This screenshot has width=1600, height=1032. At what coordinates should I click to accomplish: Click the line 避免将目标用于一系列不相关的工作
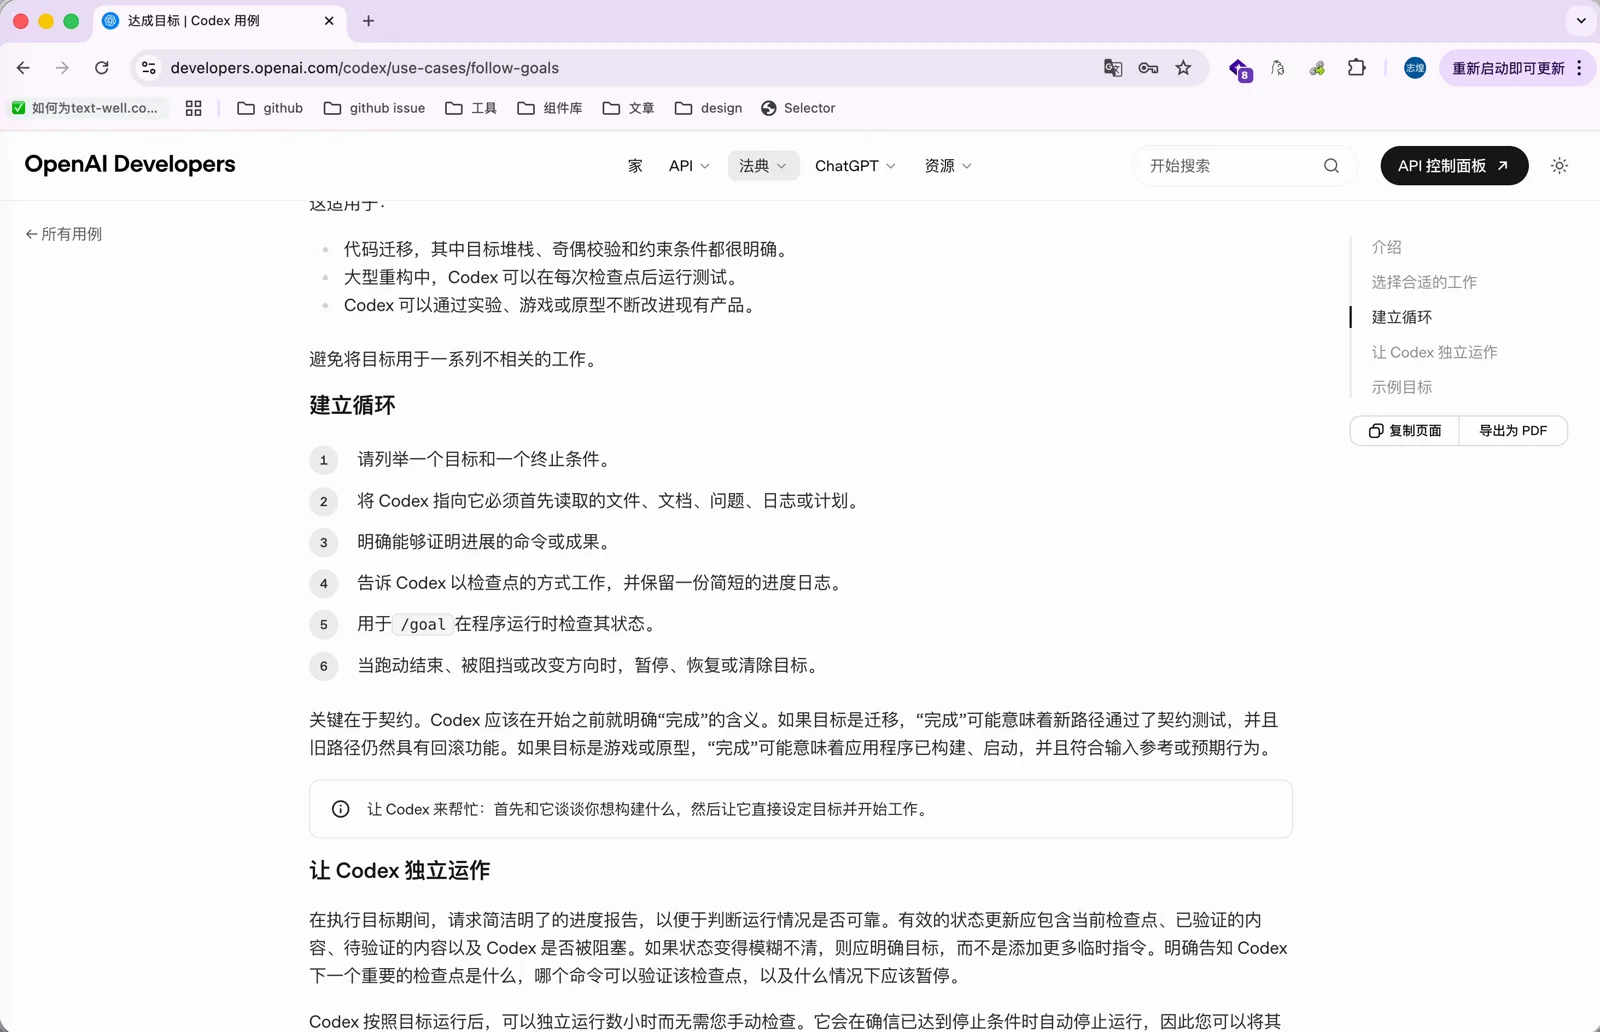tap(456, 359)
